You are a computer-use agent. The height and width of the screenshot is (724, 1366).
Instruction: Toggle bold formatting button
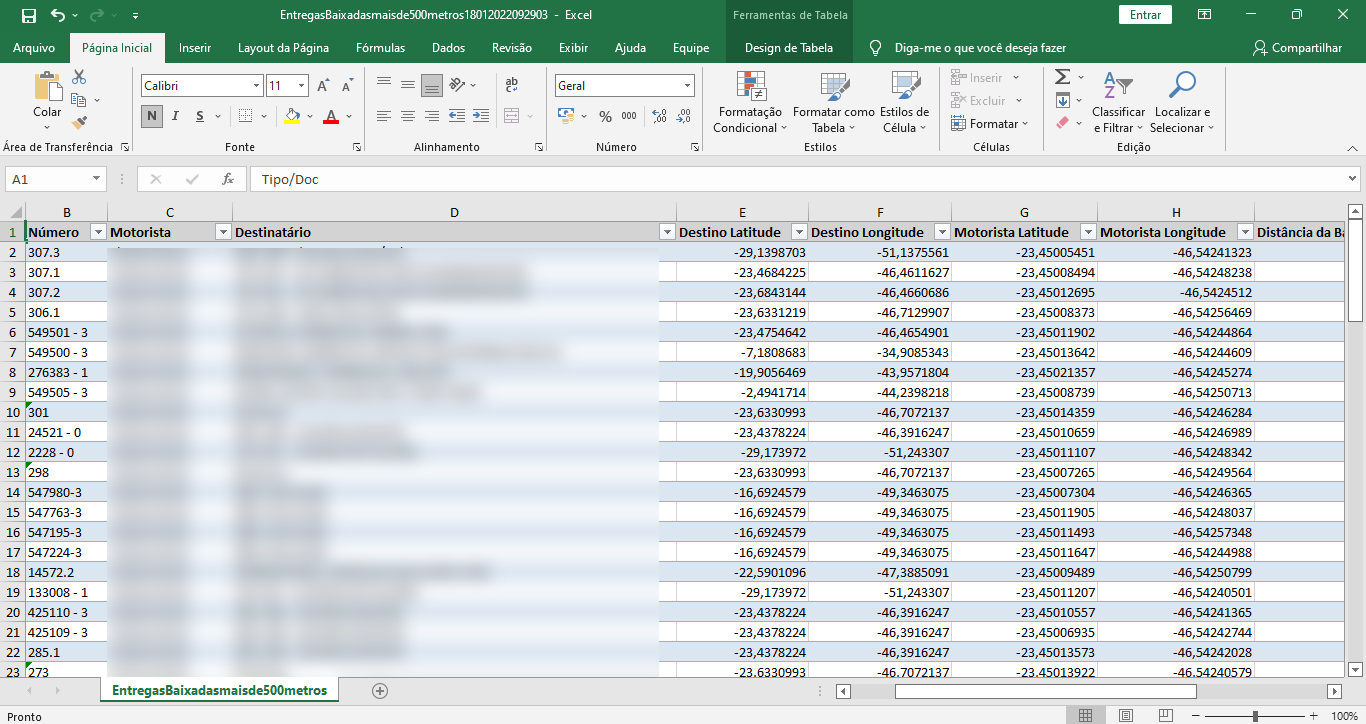click(x=151, y=116)
